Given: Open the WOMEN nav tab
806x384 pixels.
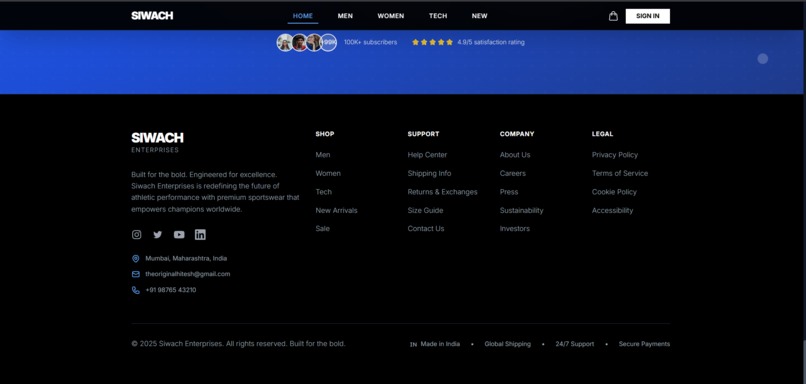Looking at the screenshot, I should tap(391, 16).
